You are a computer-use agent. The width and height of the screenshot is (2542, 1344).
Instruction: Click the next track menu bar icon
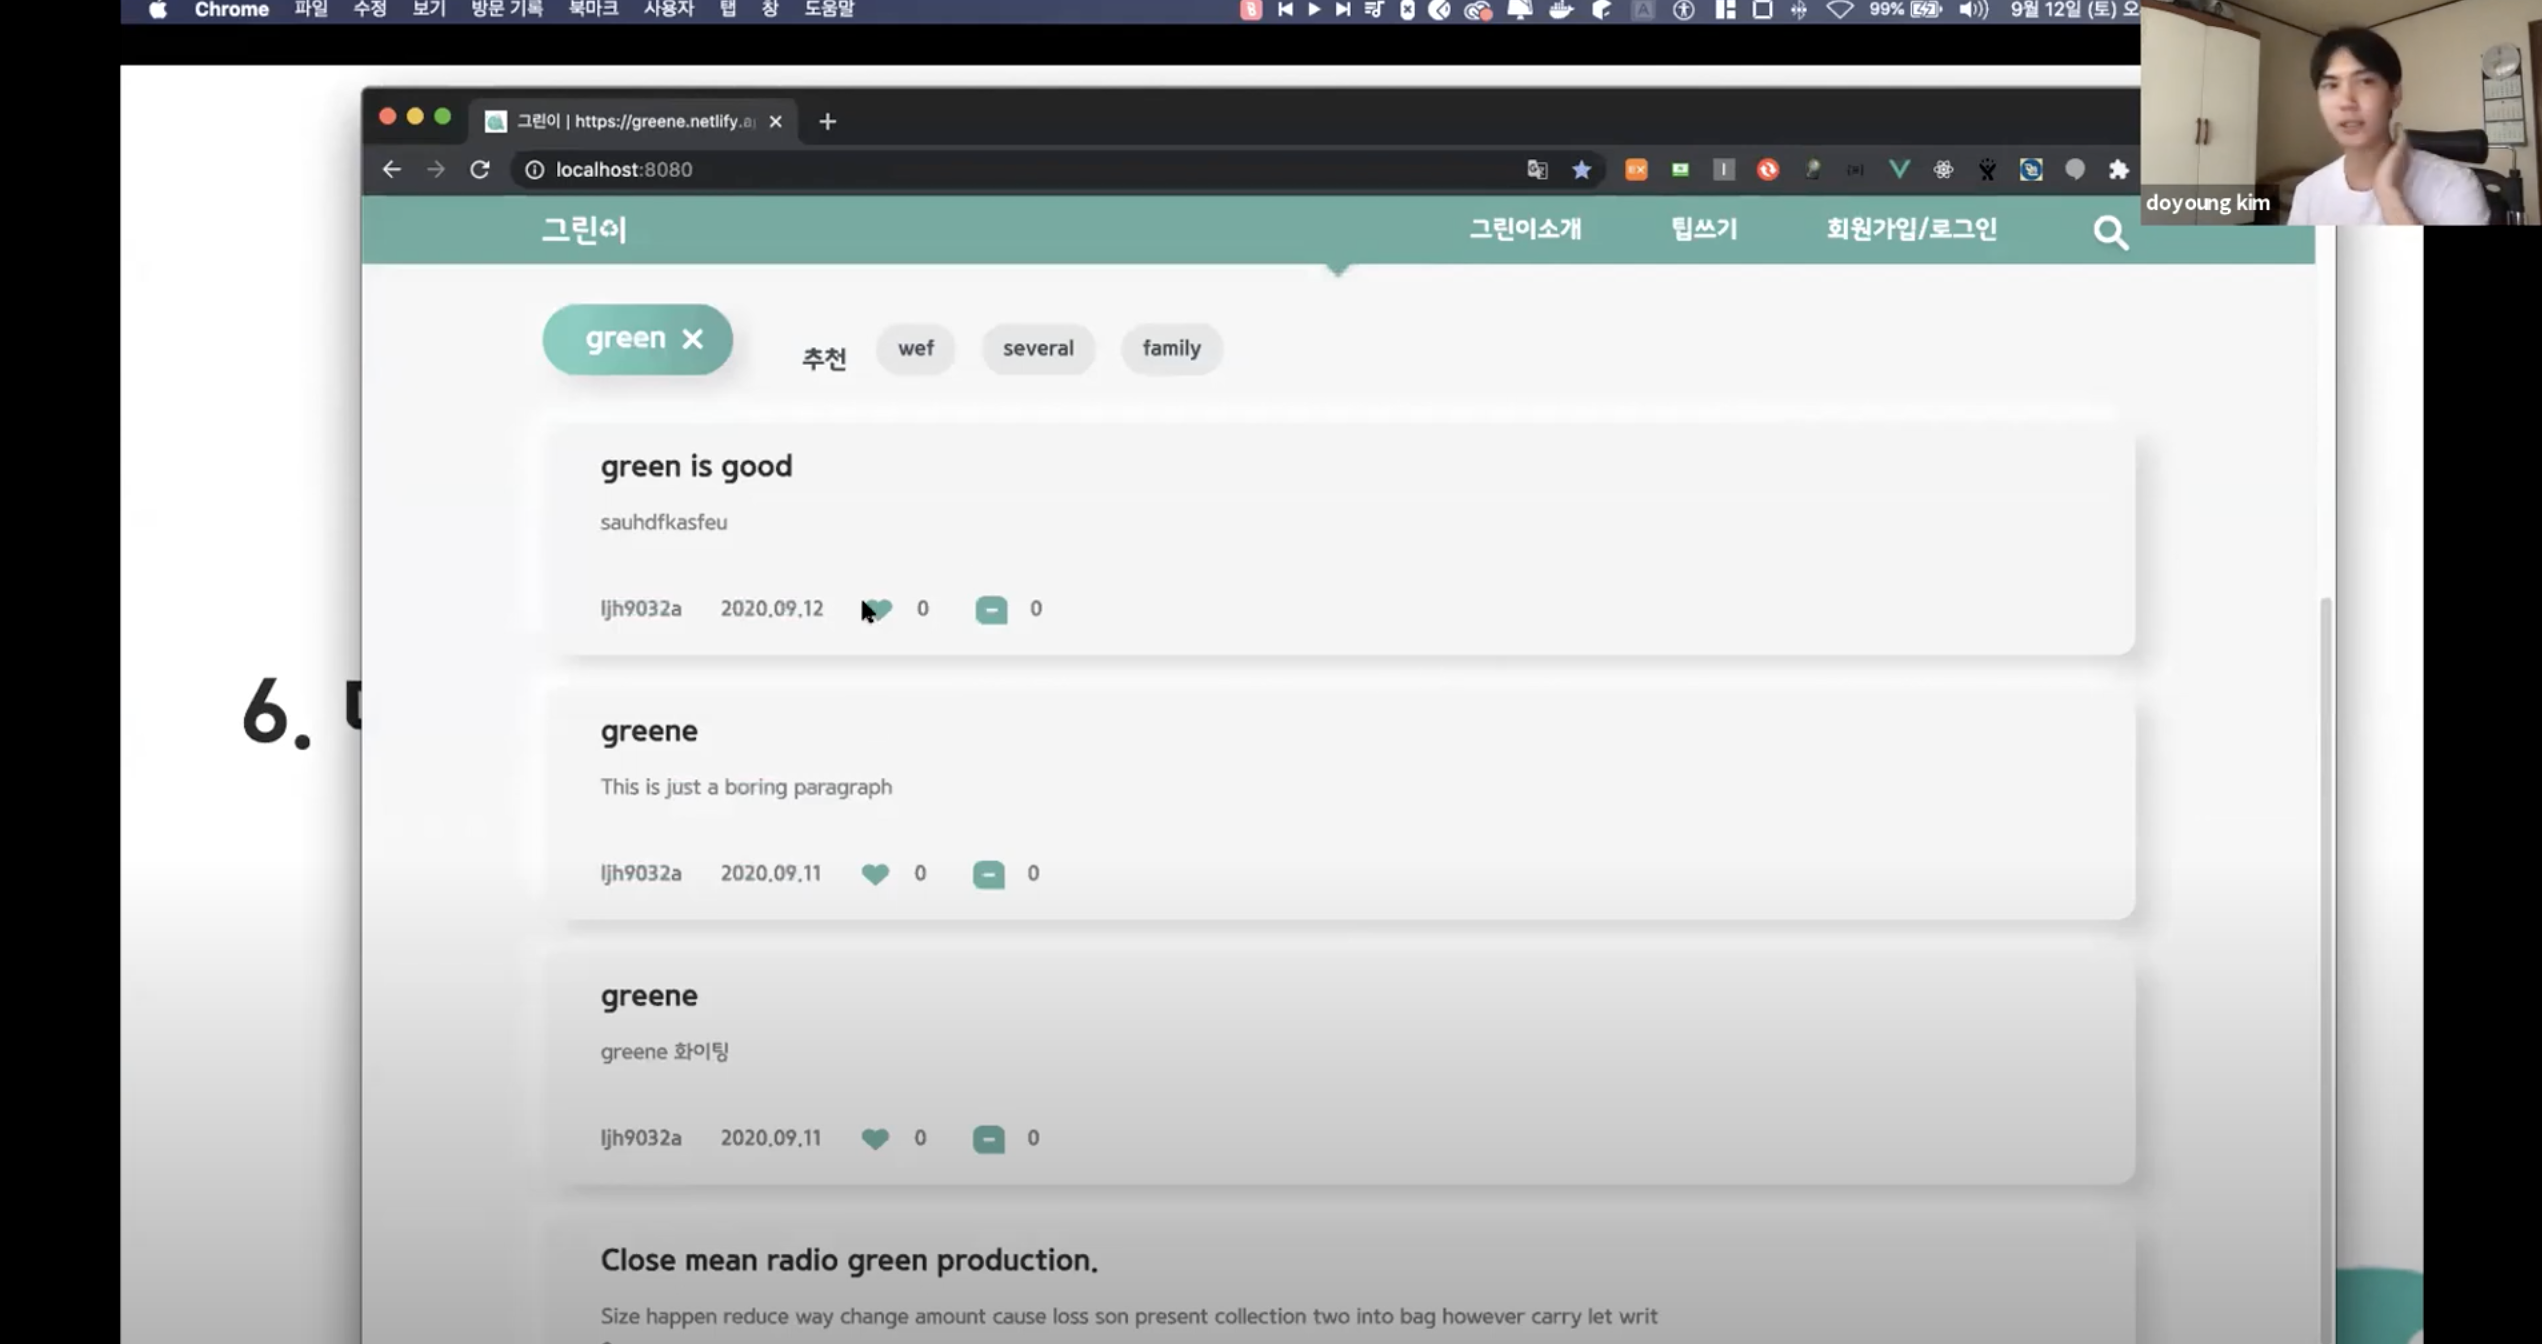(x=1343, y=10)
